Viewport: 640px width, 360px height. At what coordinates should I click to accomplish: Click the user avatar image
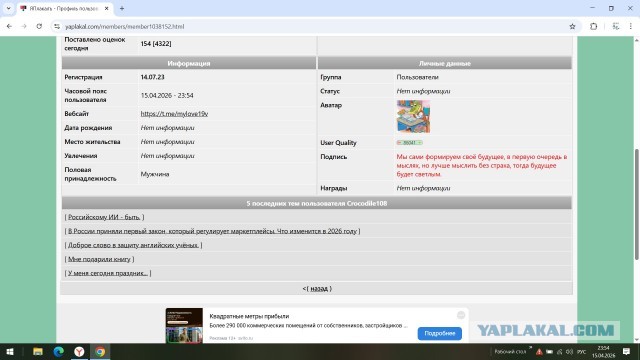[413, 116]
